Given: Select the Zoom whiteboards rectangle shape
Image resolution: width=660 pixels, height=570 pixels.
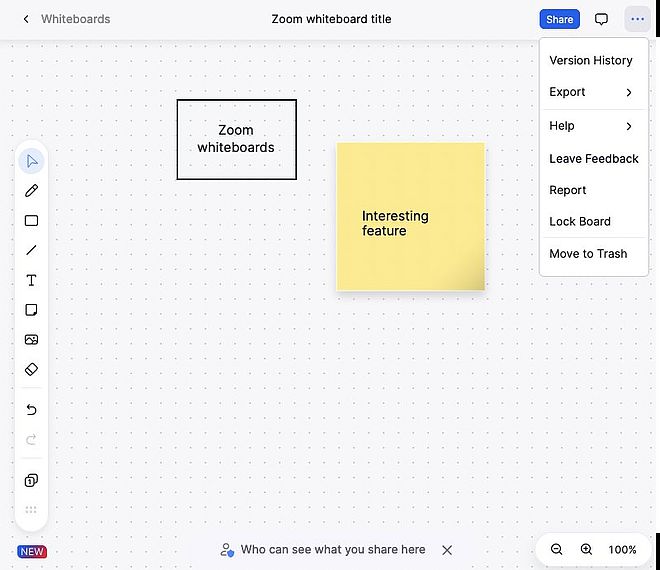Looking at the screenshot, I should click(237, 139).
